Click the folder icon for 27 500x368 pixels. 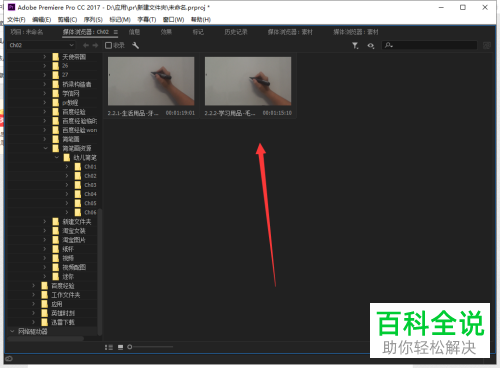pos(56,75)
